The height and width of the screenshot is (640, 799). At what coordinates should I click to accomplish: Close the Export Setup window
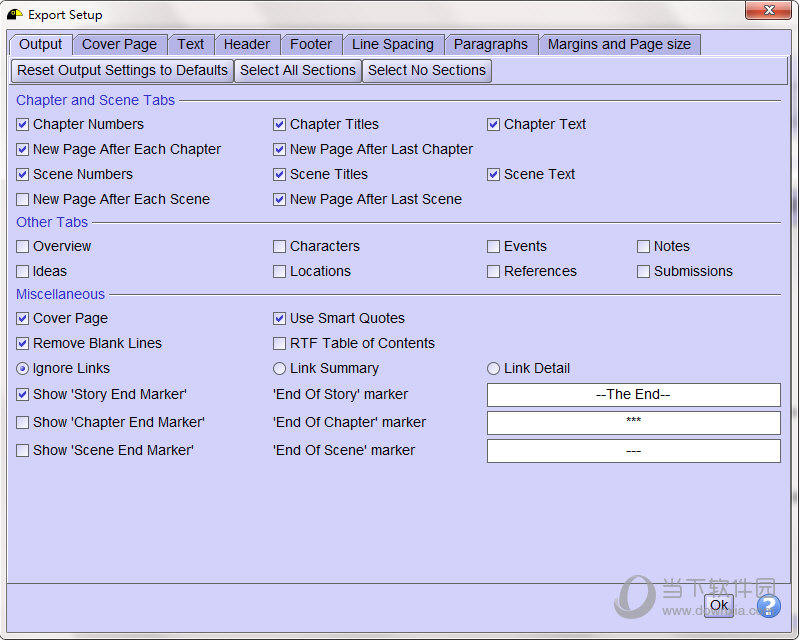(x=769, y=10)
